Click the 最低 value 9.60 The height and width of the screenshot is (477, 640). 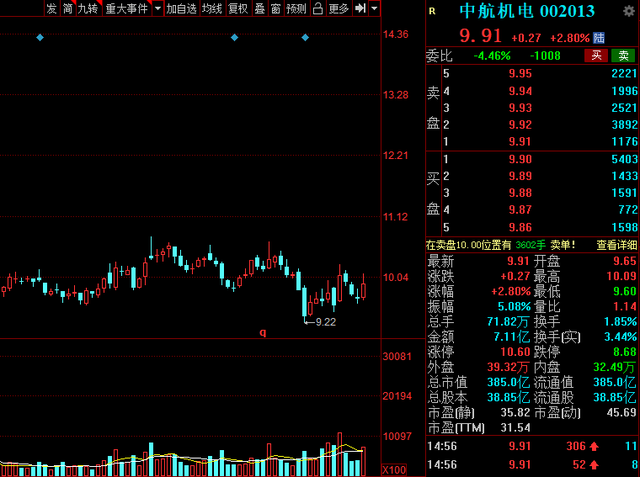(x=625, y=291)
